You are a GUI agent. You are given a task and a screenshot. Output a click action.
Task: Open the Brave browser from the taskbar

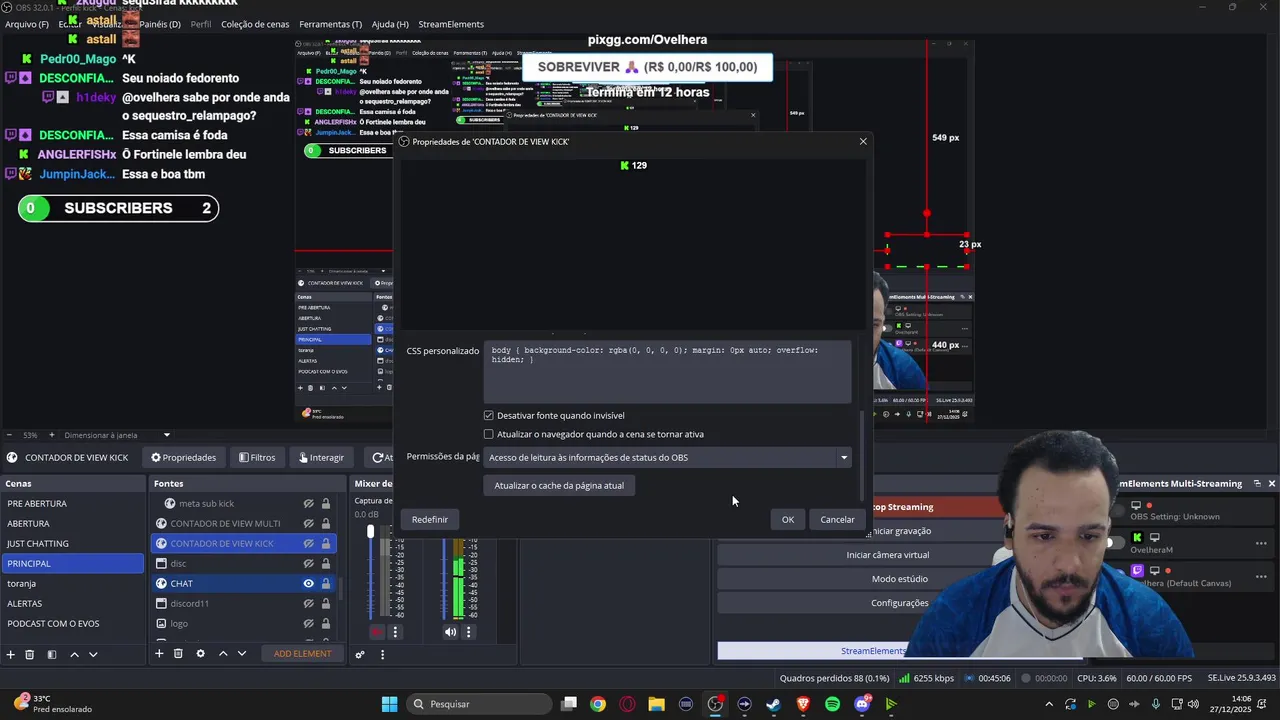click(x=803, y=704)
